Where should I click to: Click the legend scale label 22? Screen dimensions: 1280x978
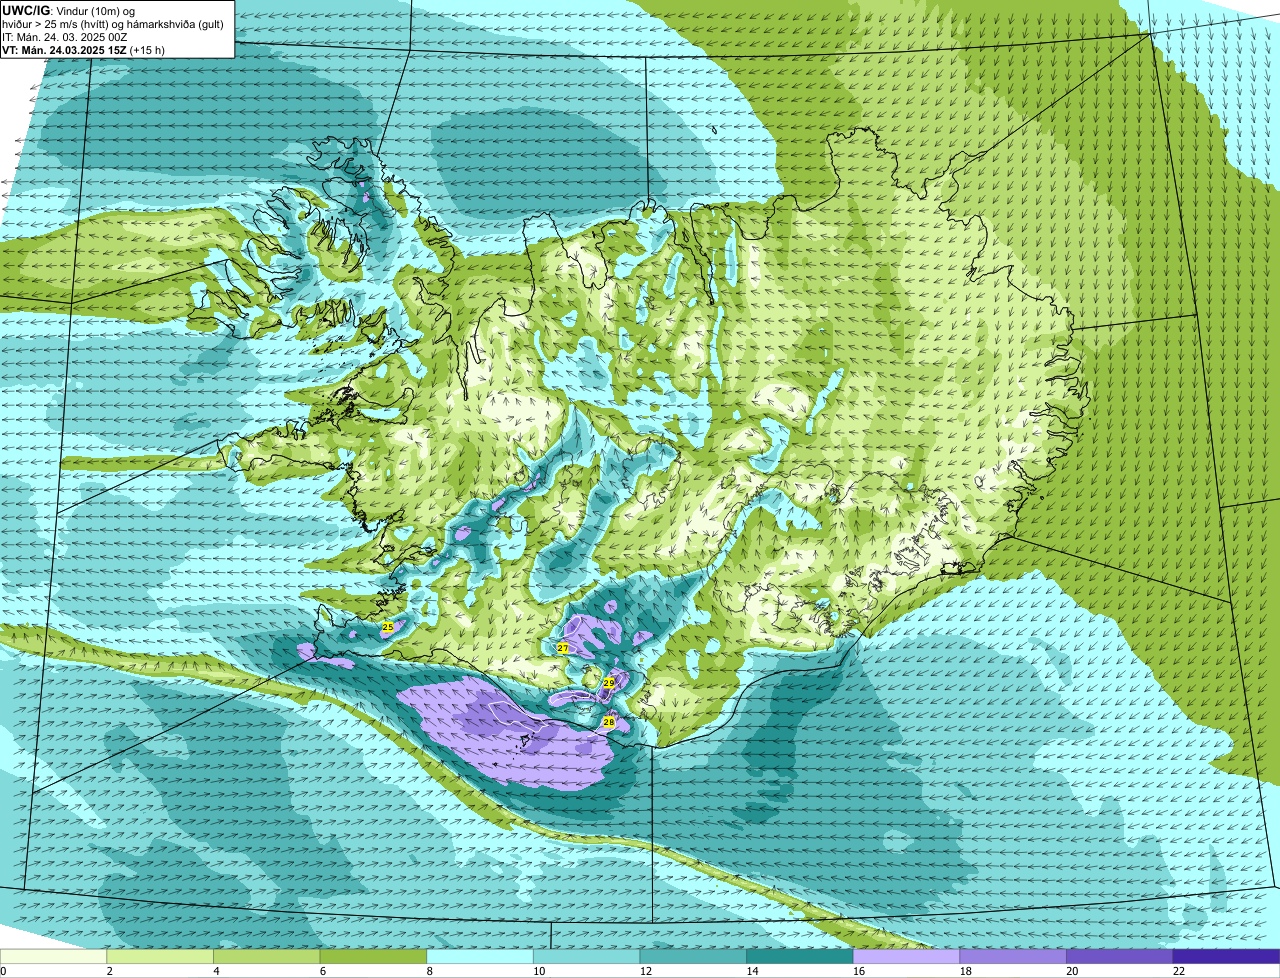pos(1179,971)
